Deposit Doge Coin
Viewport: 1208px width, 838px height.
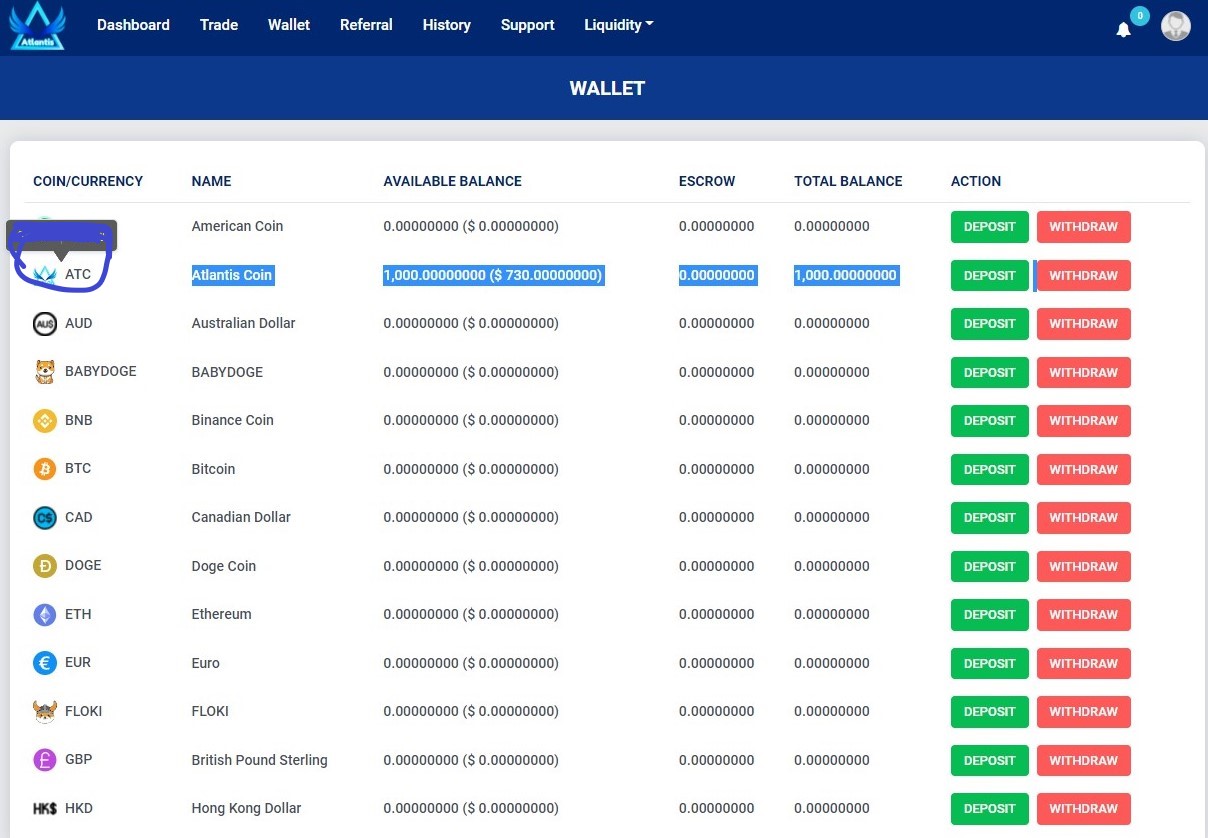coord(989,567)
